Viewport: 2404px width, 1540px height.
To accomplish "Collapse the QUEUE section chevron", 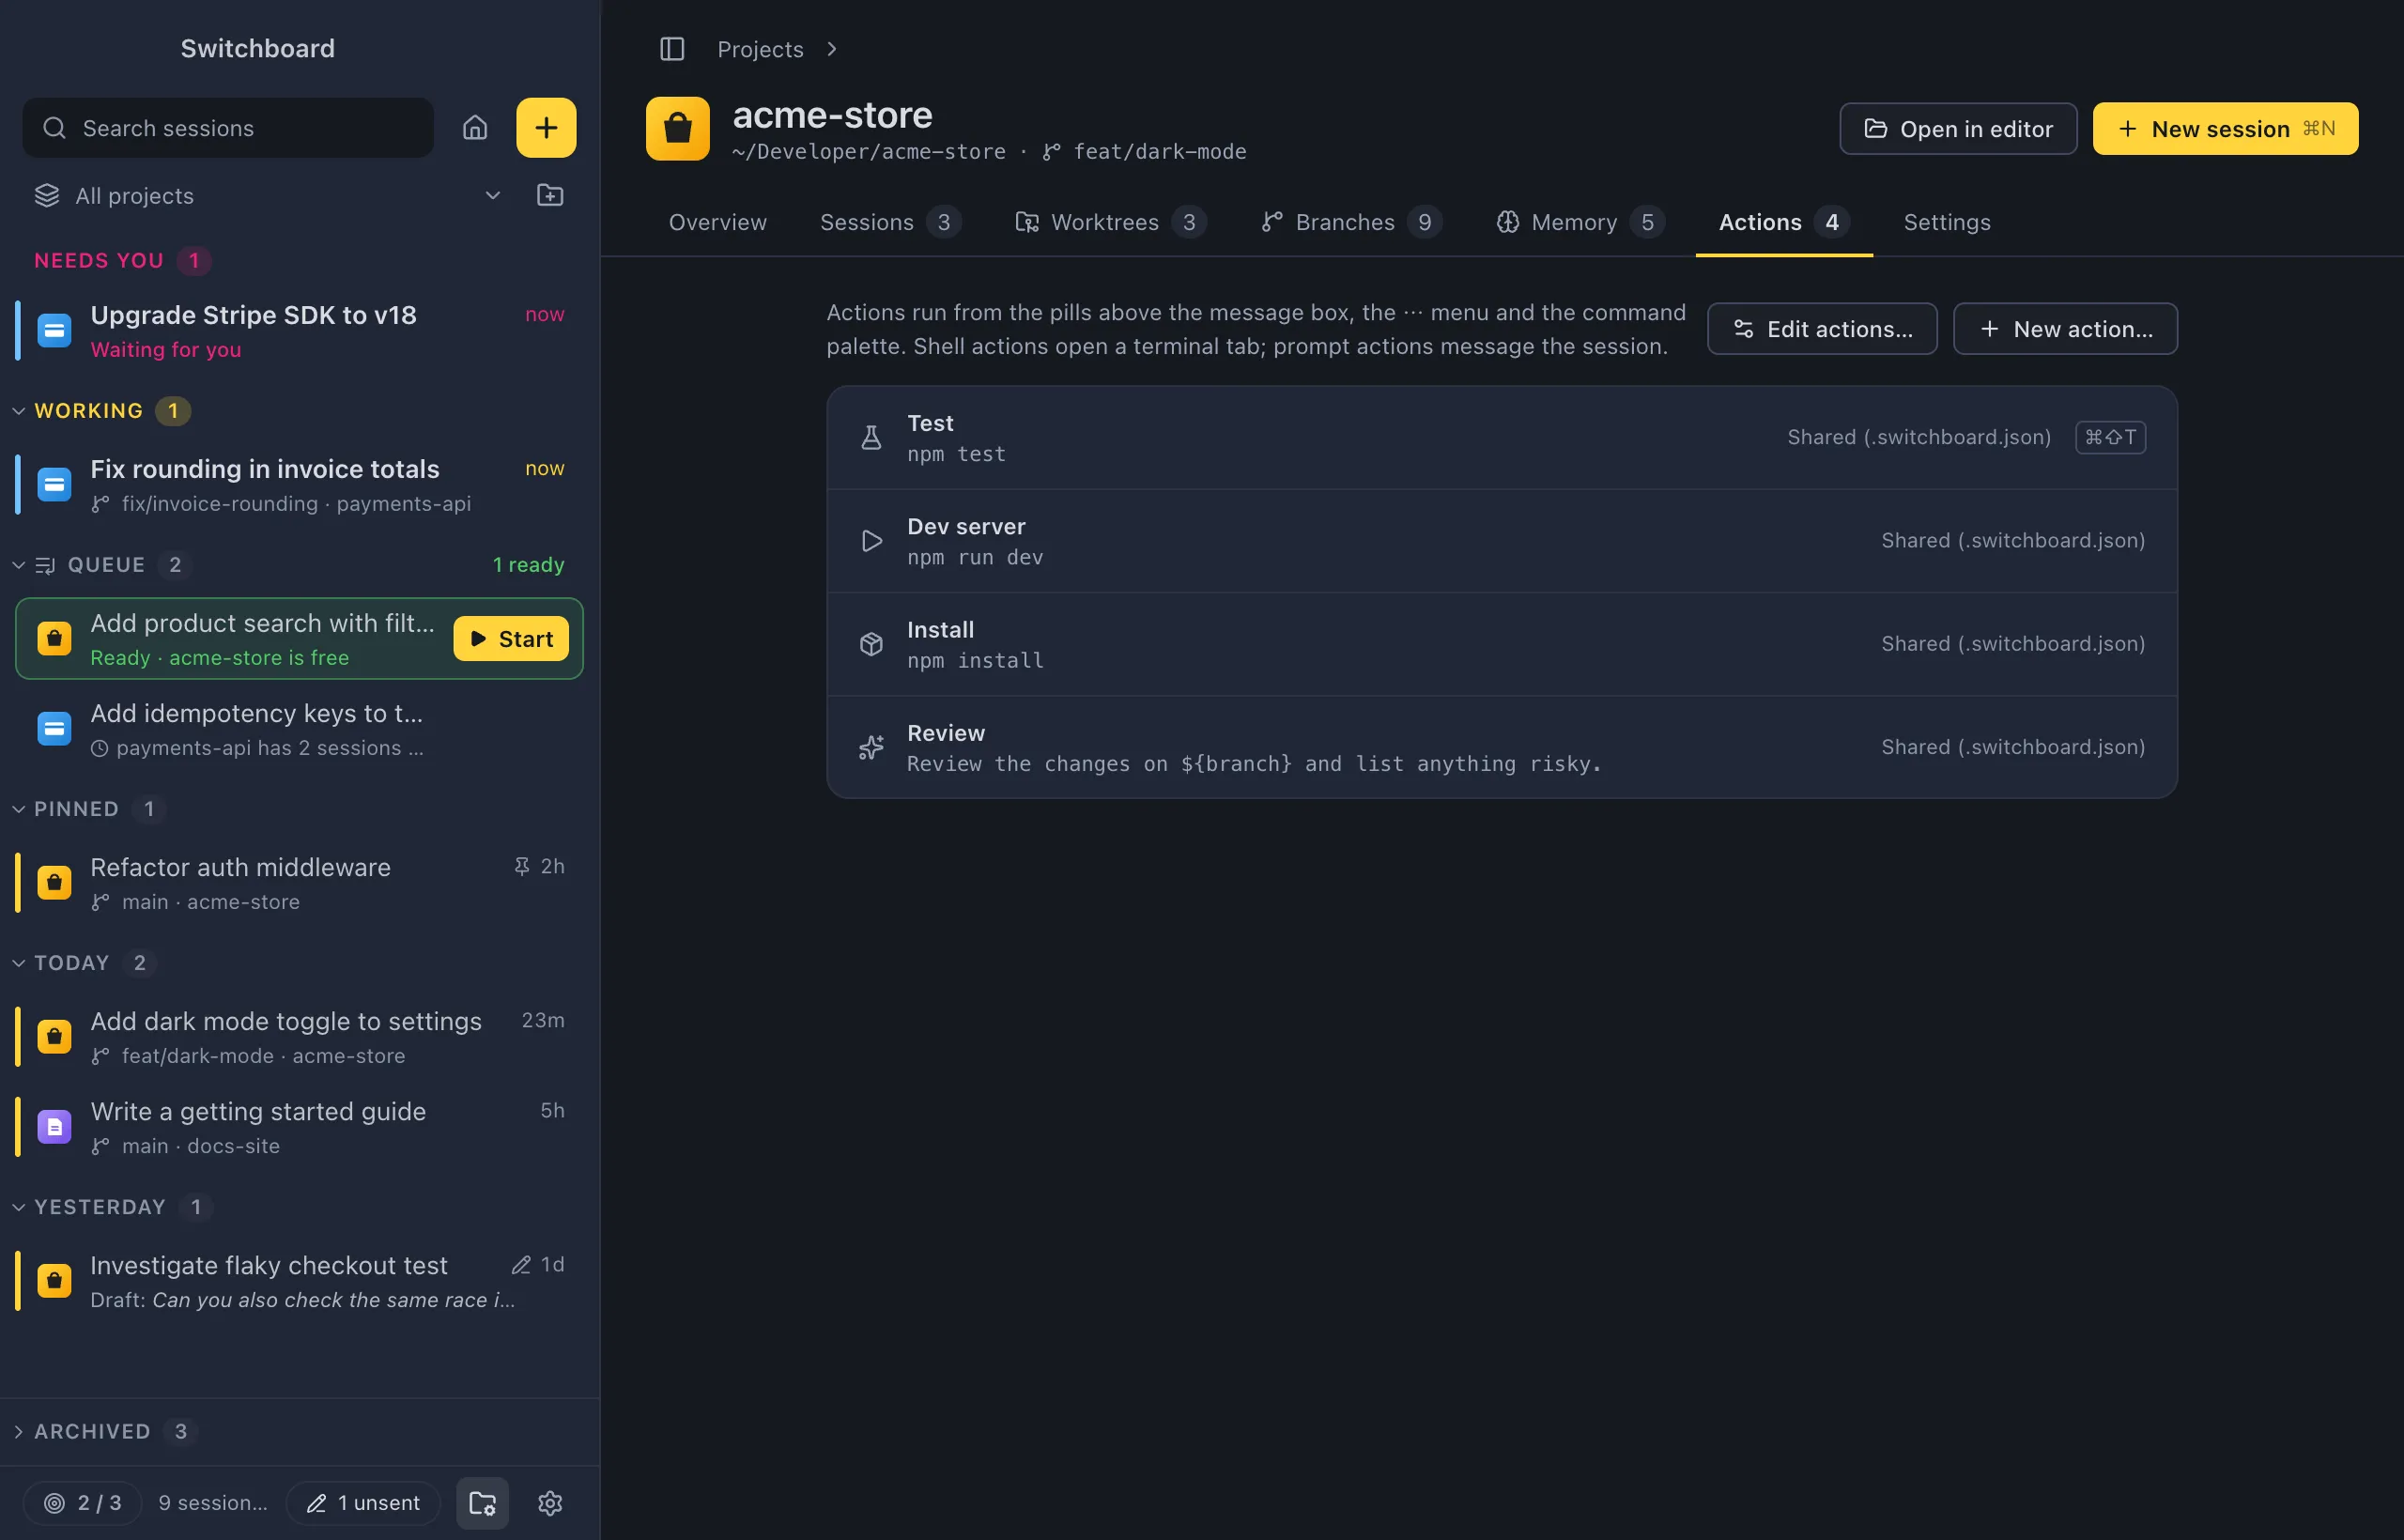I will pos(18,565).
